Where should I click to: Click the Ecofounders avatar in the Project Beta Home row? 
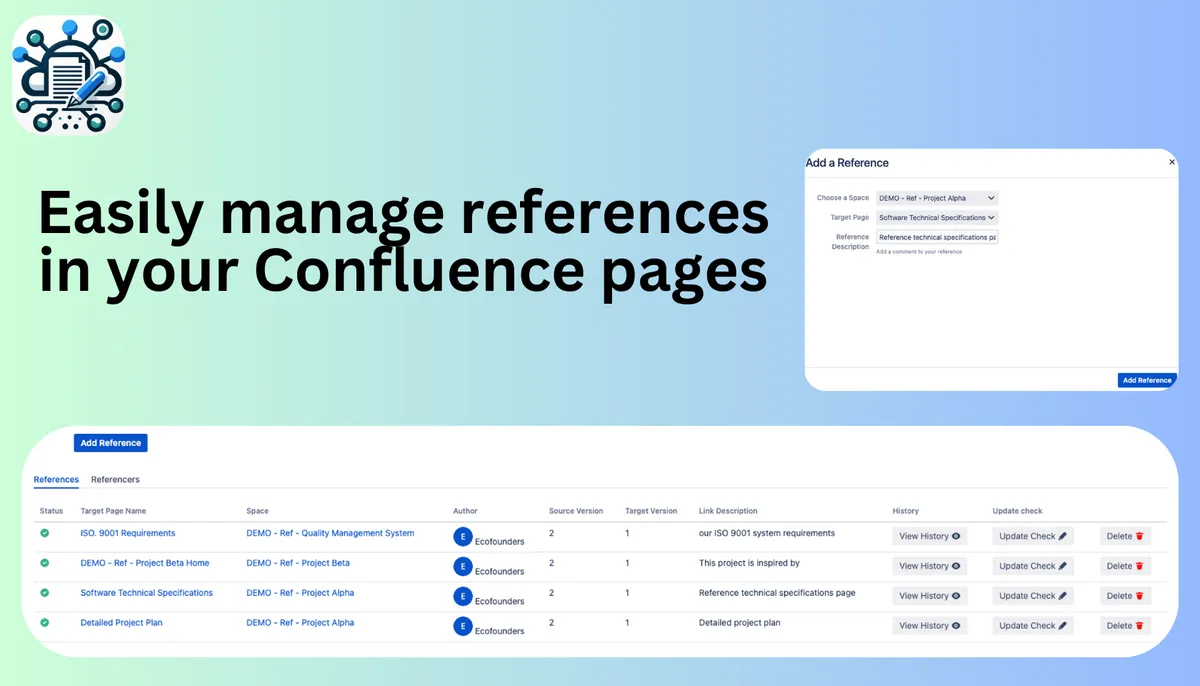coord(462,566)
